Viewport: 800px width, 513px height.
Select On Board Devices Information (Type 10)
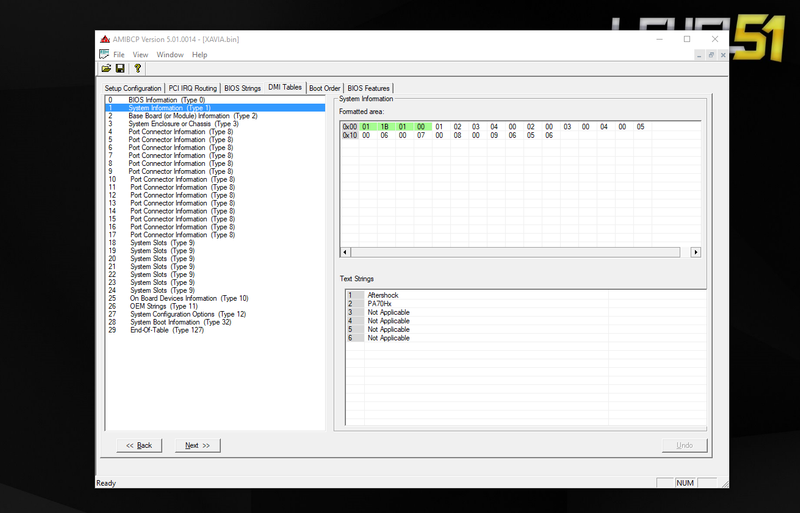click(x=215, y=298)
